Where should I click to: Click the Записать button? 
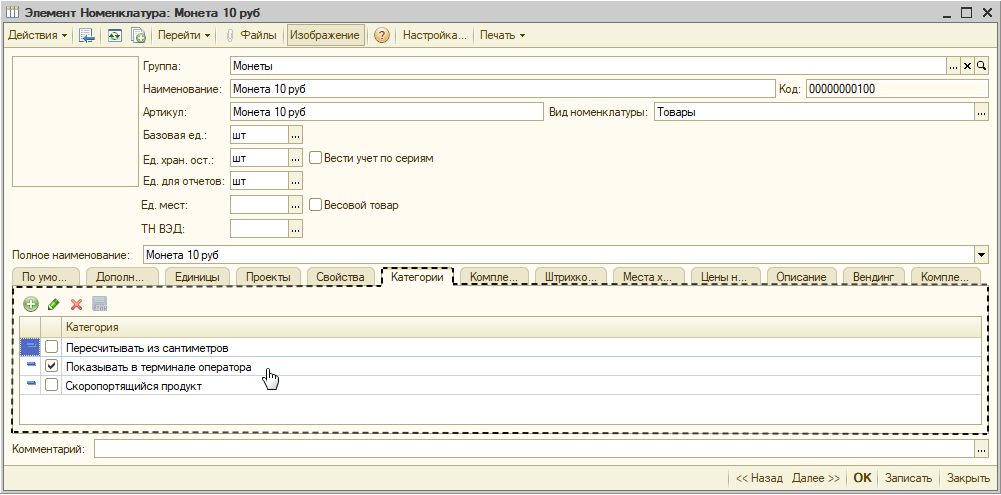tap(908, 478)
